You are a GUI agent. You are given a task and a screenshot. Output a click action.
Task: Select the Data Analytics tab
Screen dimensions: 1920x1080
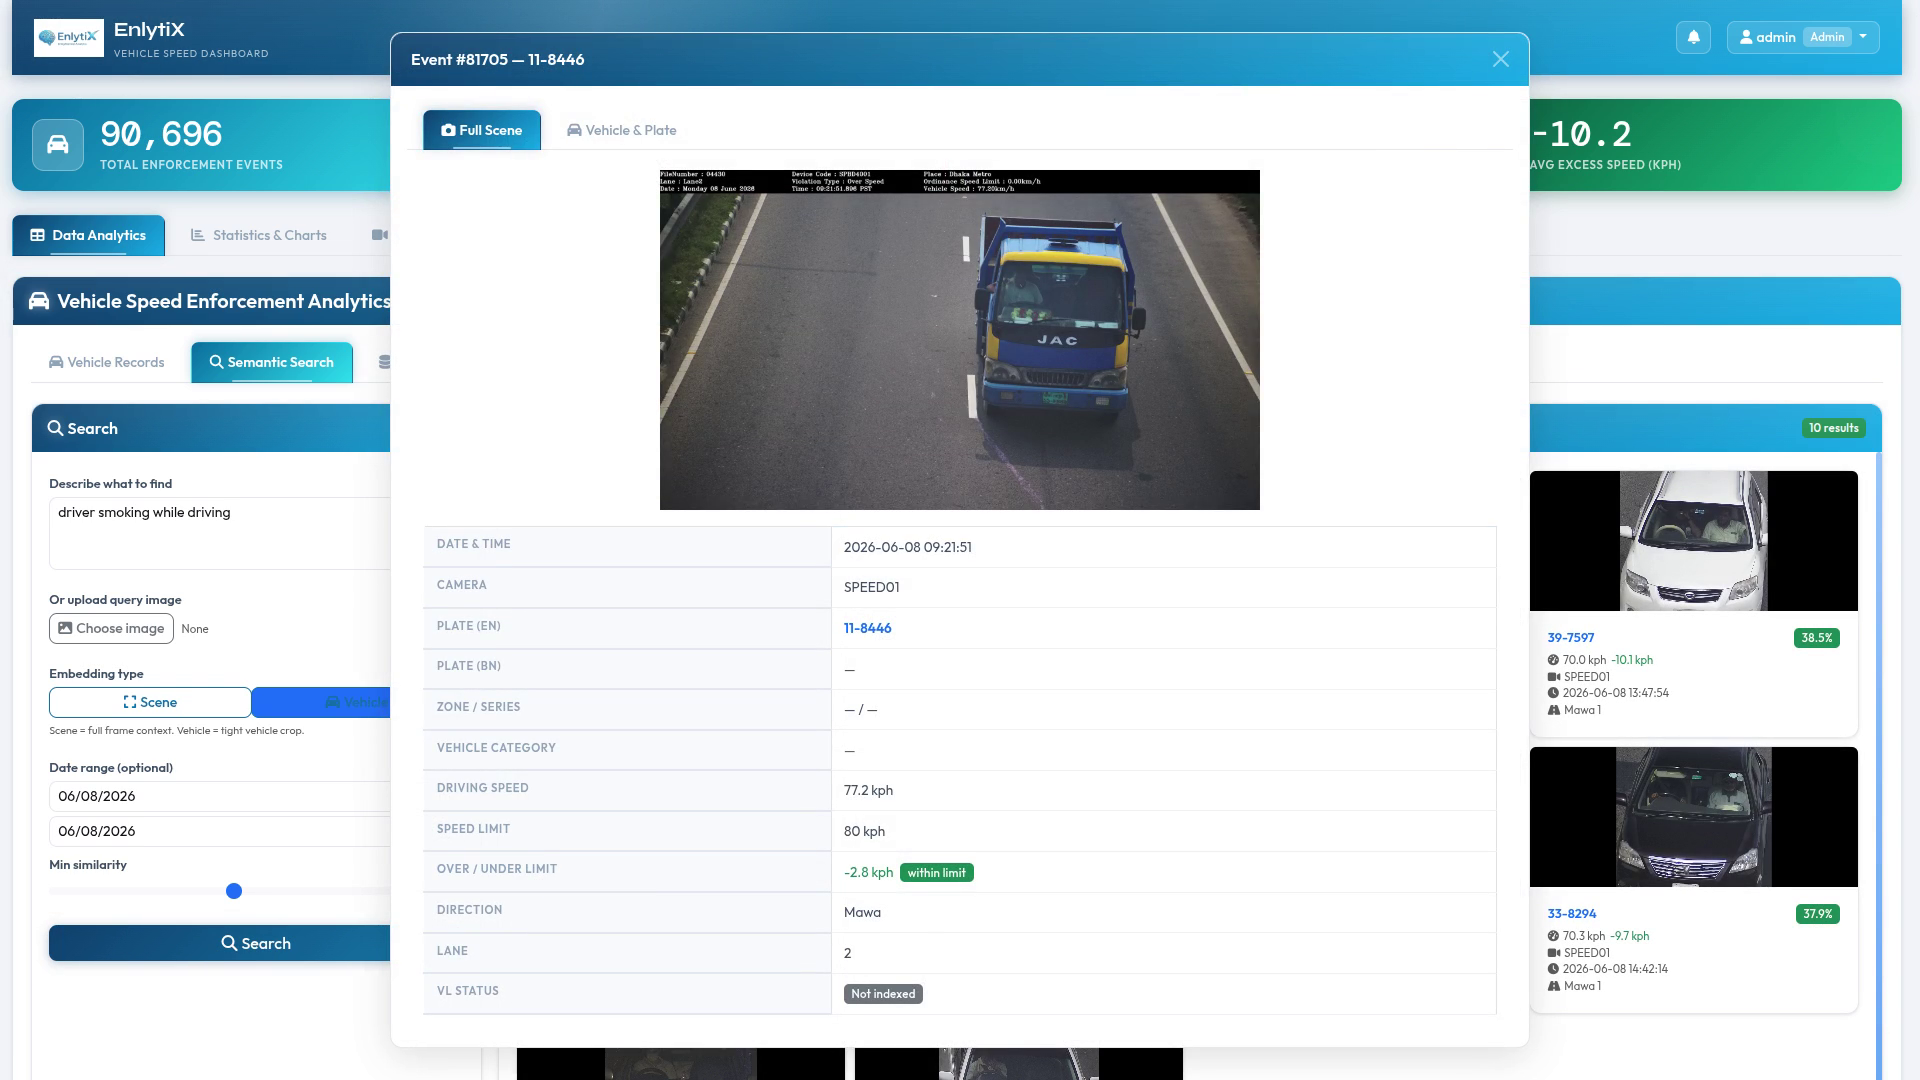pyautogui.click(x=88, y=235)
